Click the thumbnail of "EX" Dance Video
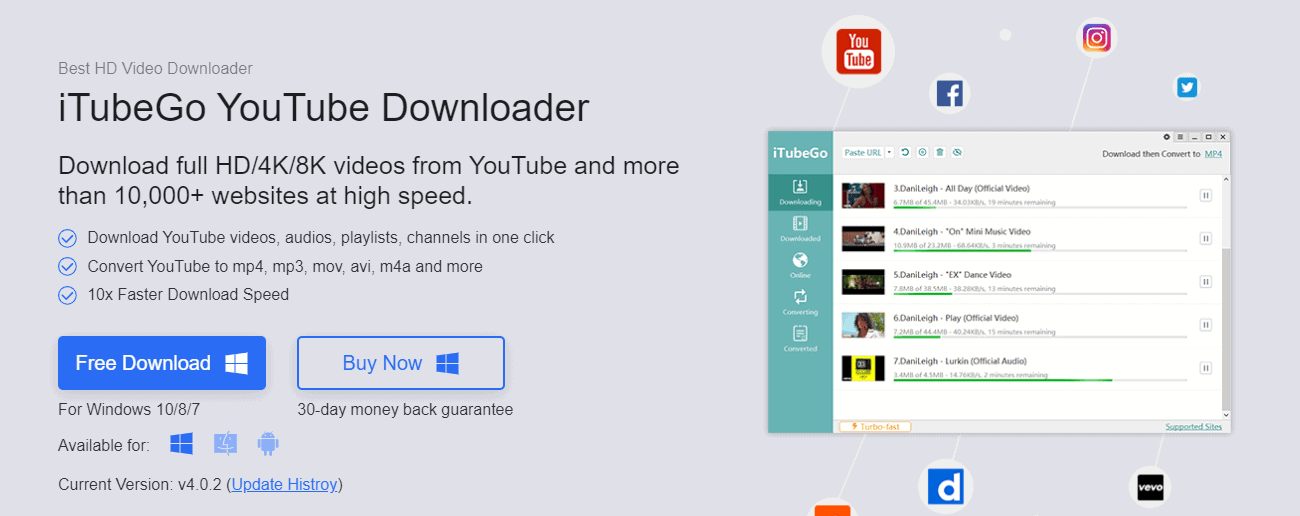The width and height of the screenshot is (1300, 516). 863,282
